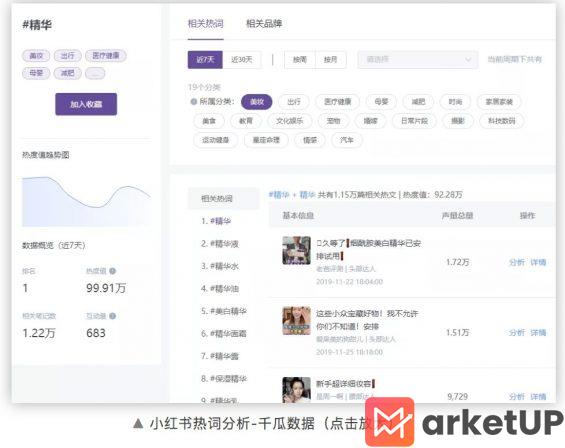Click the 相关热词 list header

click(x=223, y=198)
